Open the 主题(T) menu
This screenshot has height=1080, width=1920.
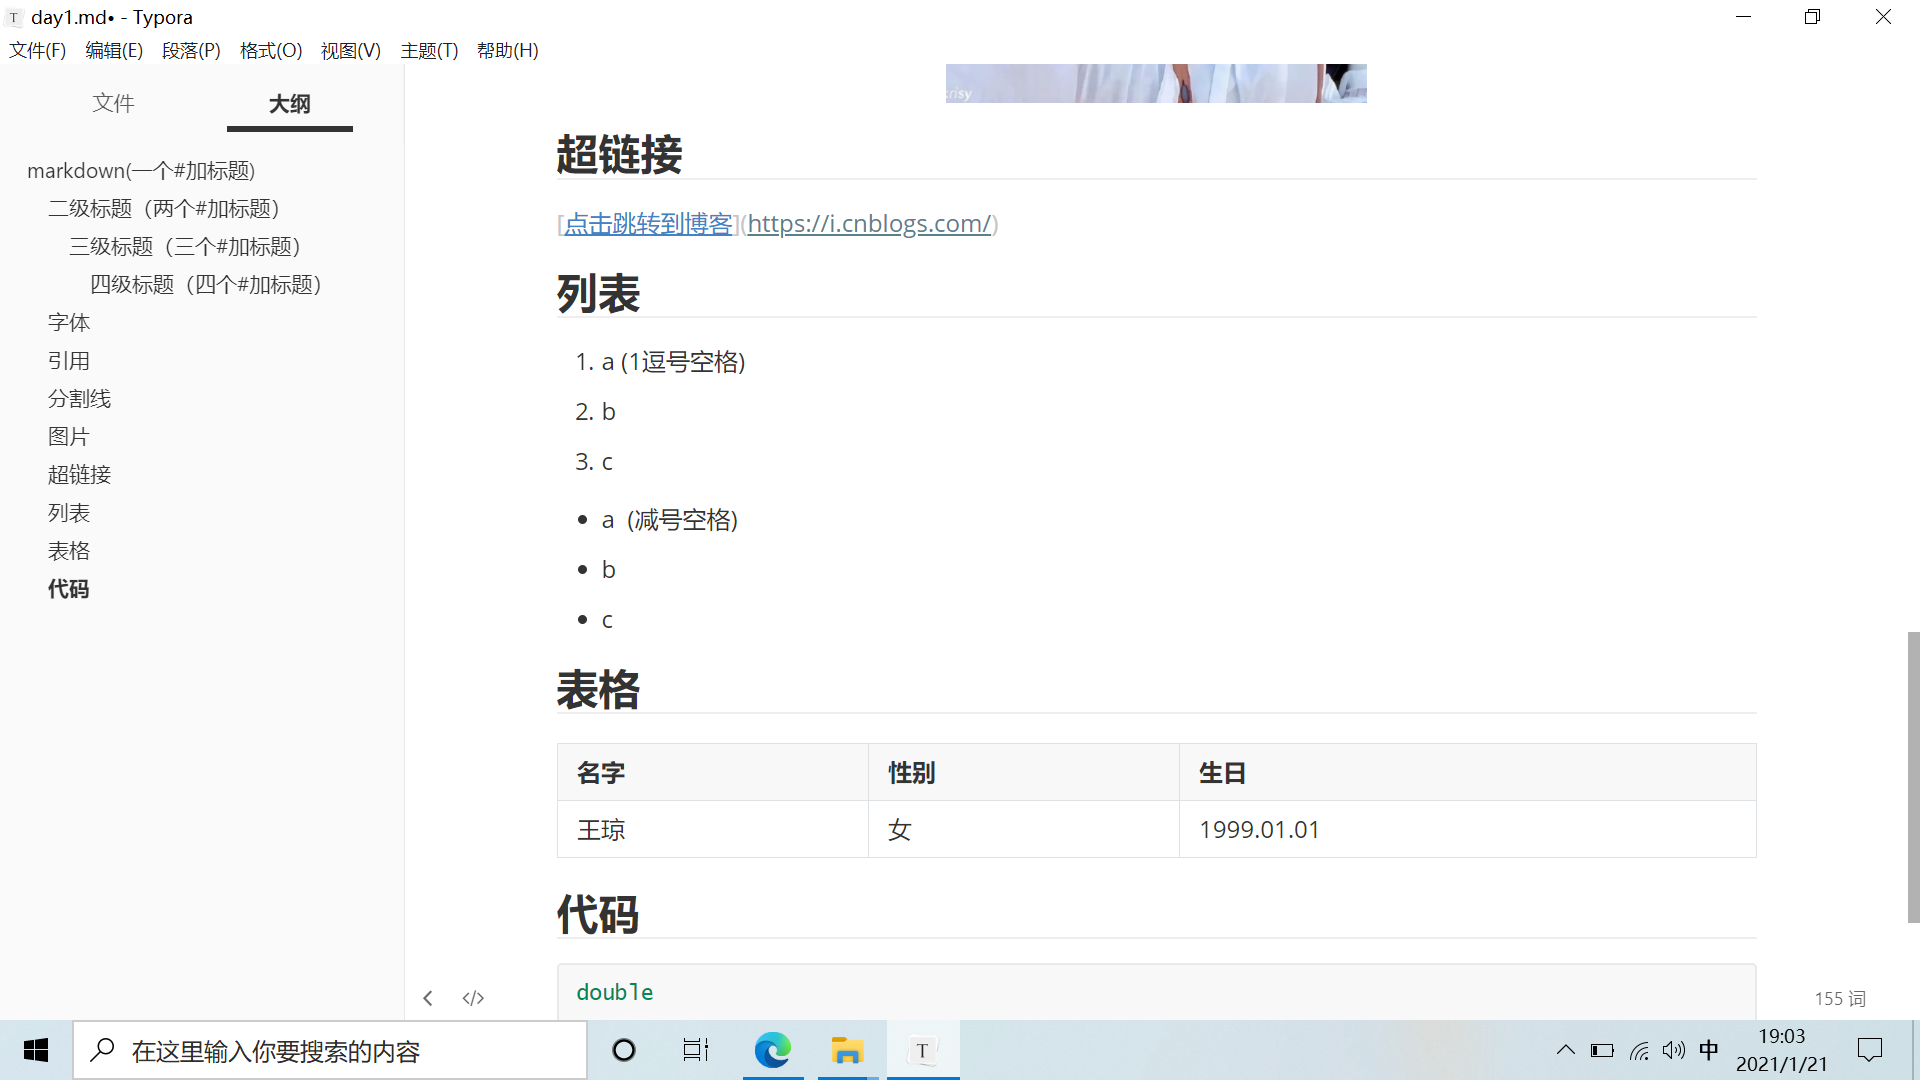tap(429, 50)
